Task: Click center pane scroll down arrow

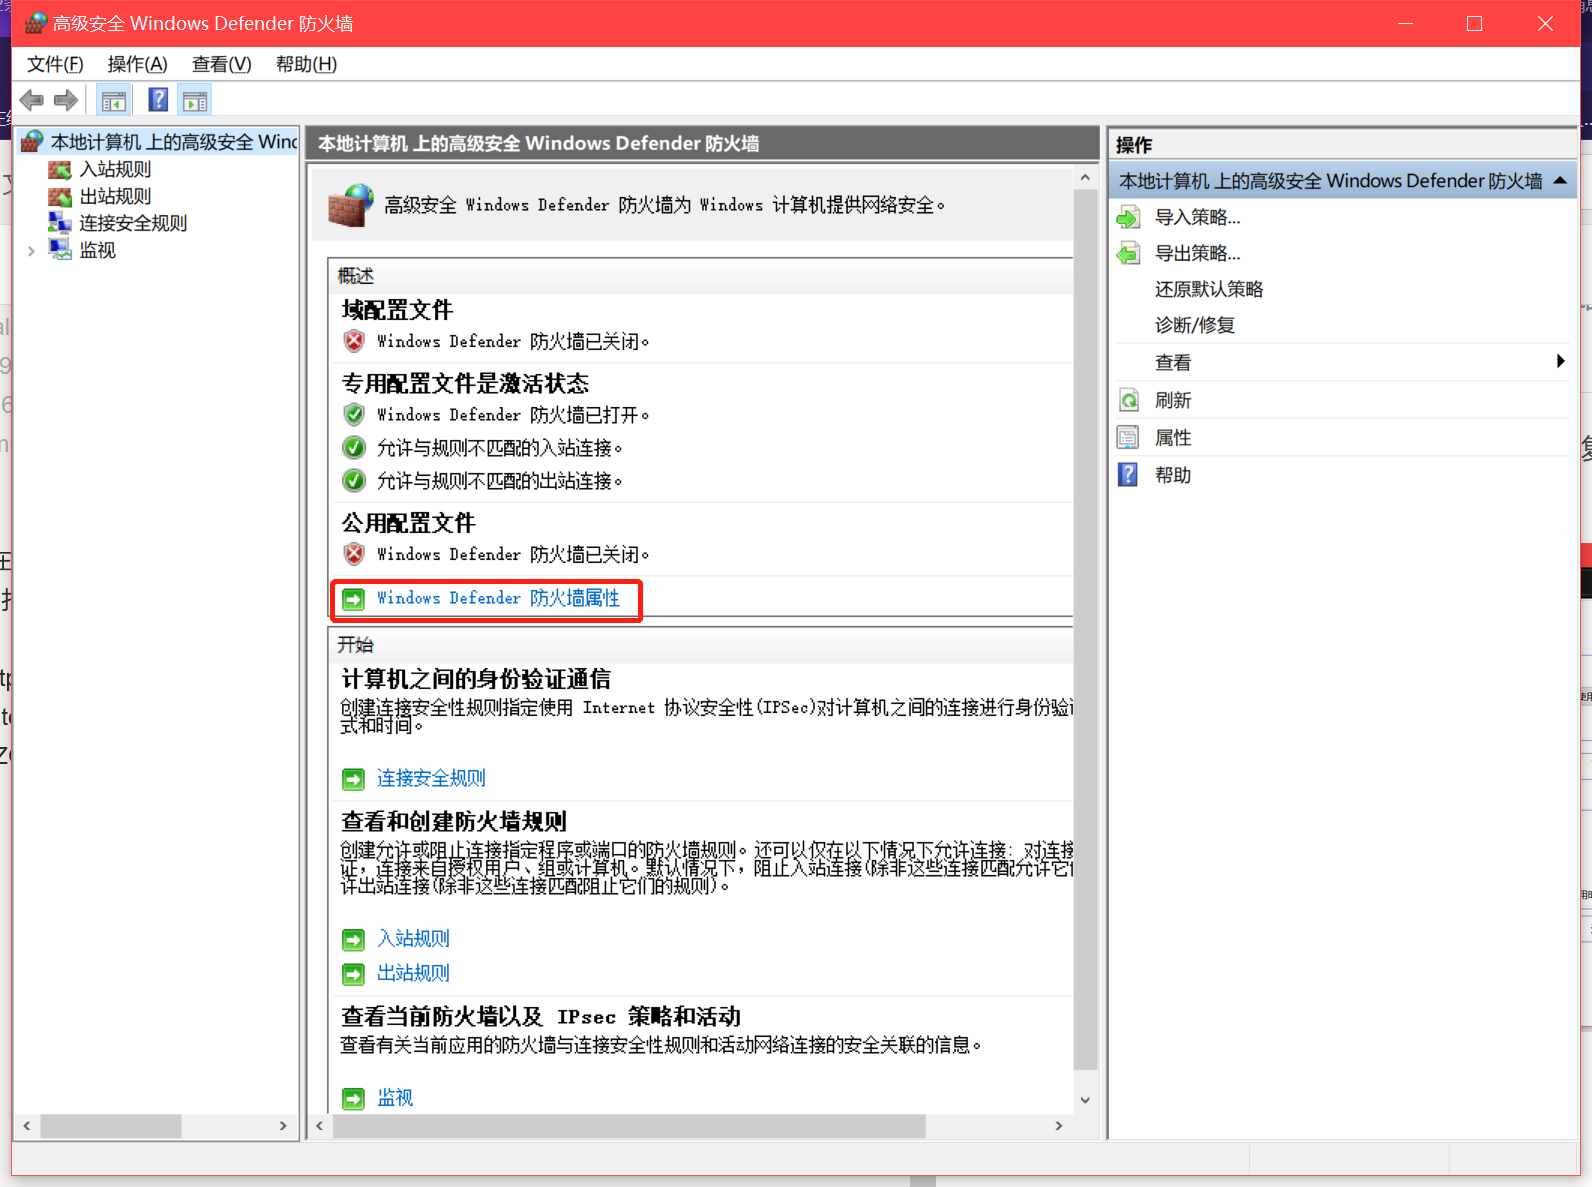Action: tap(1085, 1100)
